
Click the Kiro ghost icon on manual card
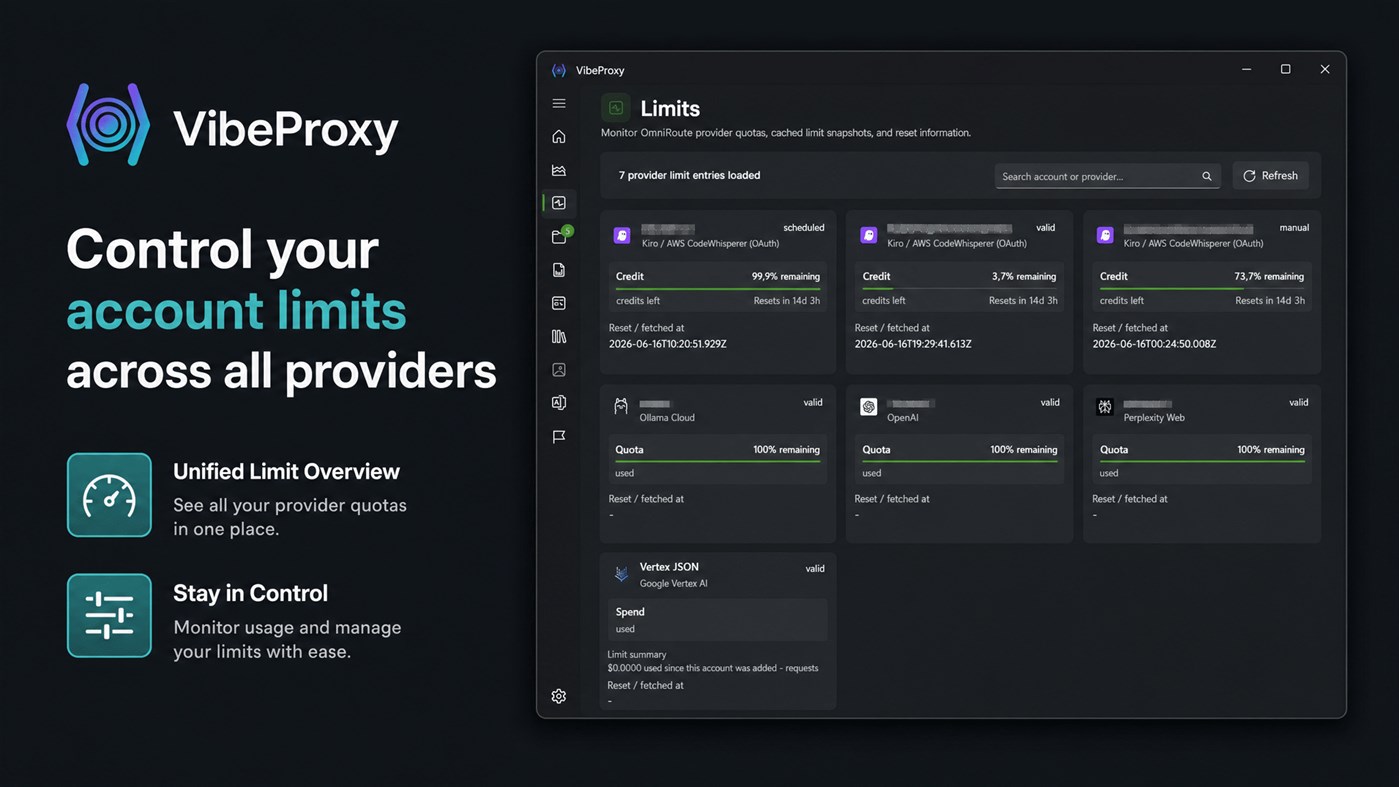[1105, 235]
